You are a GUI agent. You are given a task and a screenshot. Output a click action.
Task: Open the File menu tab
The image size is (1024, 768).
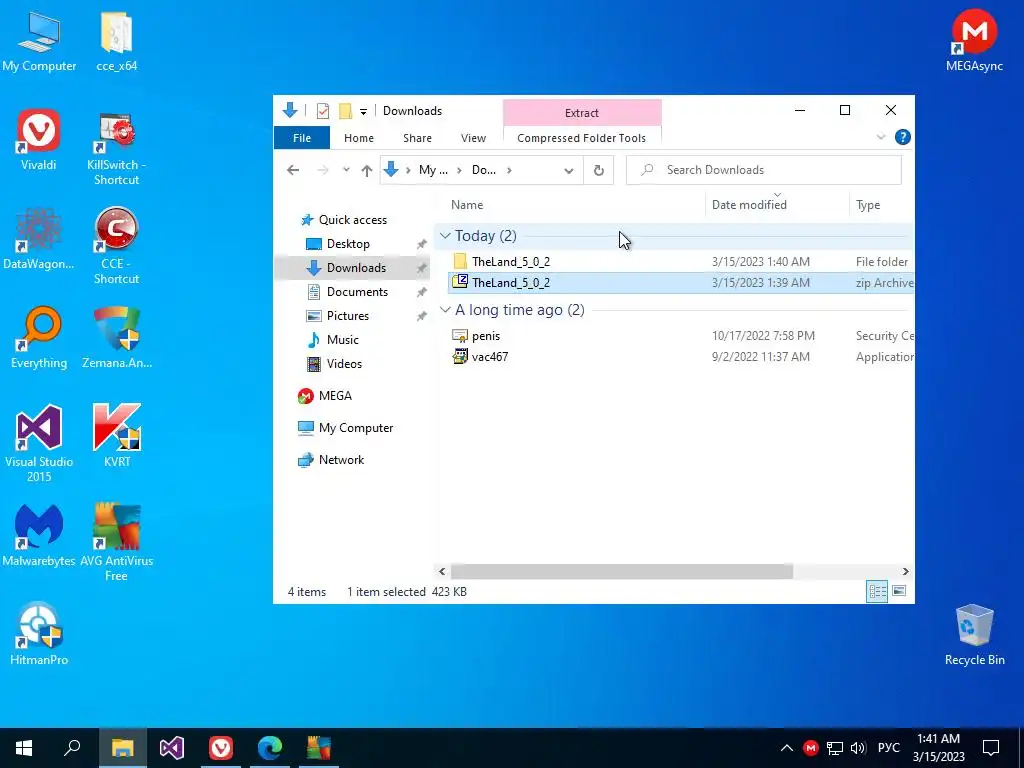click(302, 138)
